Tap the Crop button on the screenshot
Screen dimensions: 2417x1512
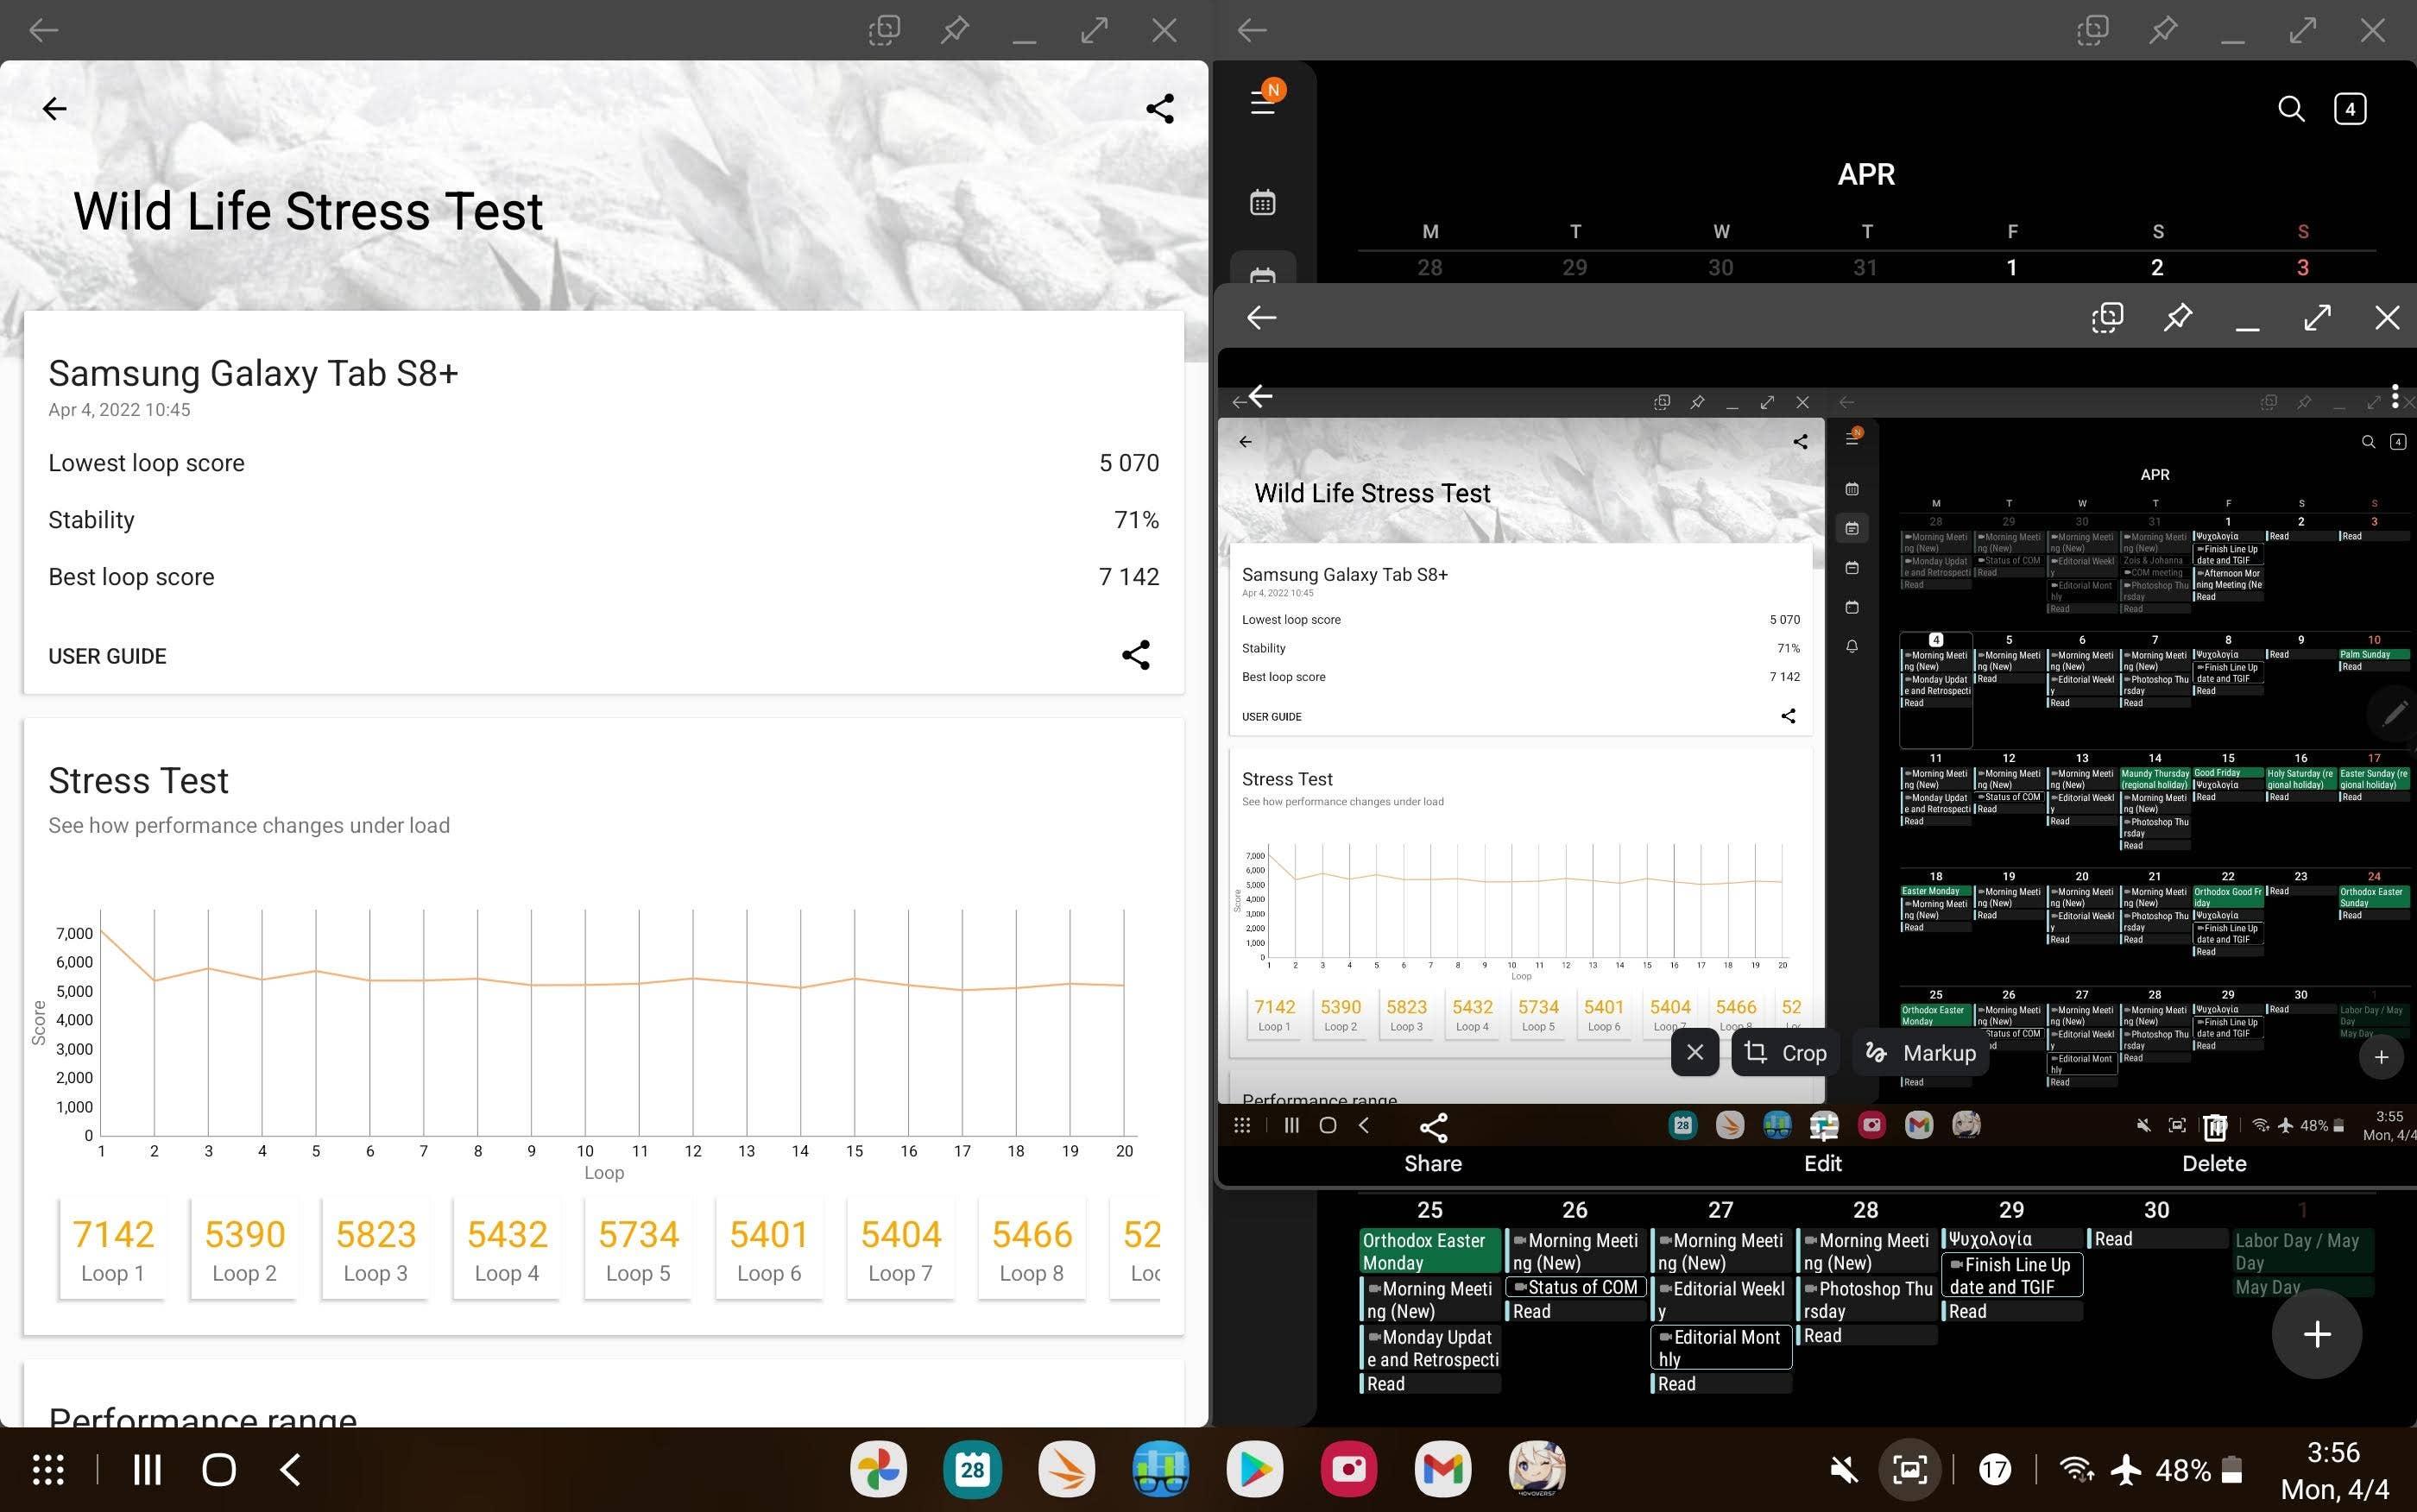tap(1786, 1052)
